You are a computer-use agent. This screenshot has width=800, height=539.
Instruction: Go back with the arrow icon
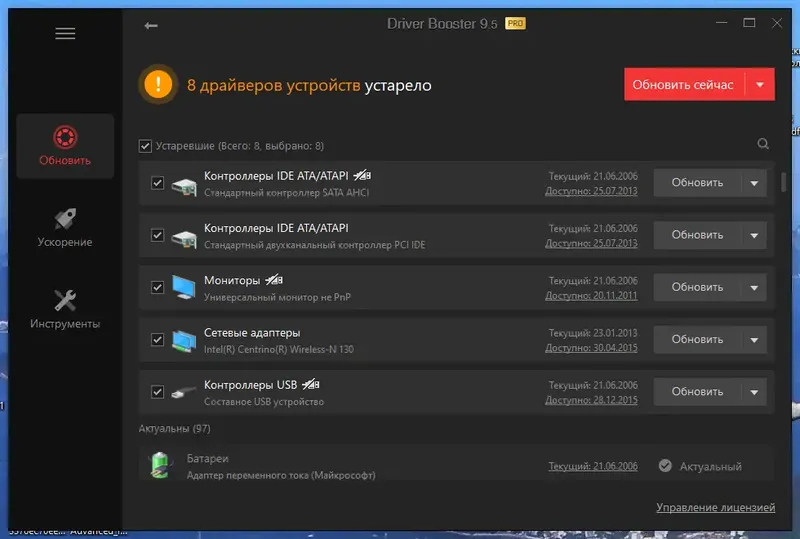pos(151,26)
